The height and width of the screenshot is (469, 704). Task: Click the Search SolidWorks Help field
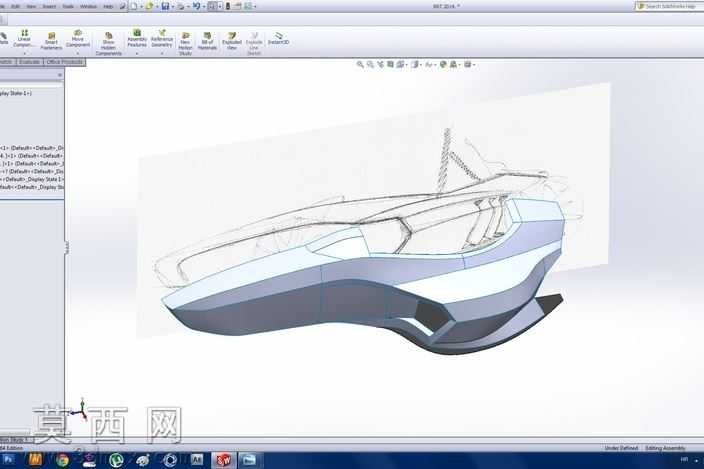point(670,6)
